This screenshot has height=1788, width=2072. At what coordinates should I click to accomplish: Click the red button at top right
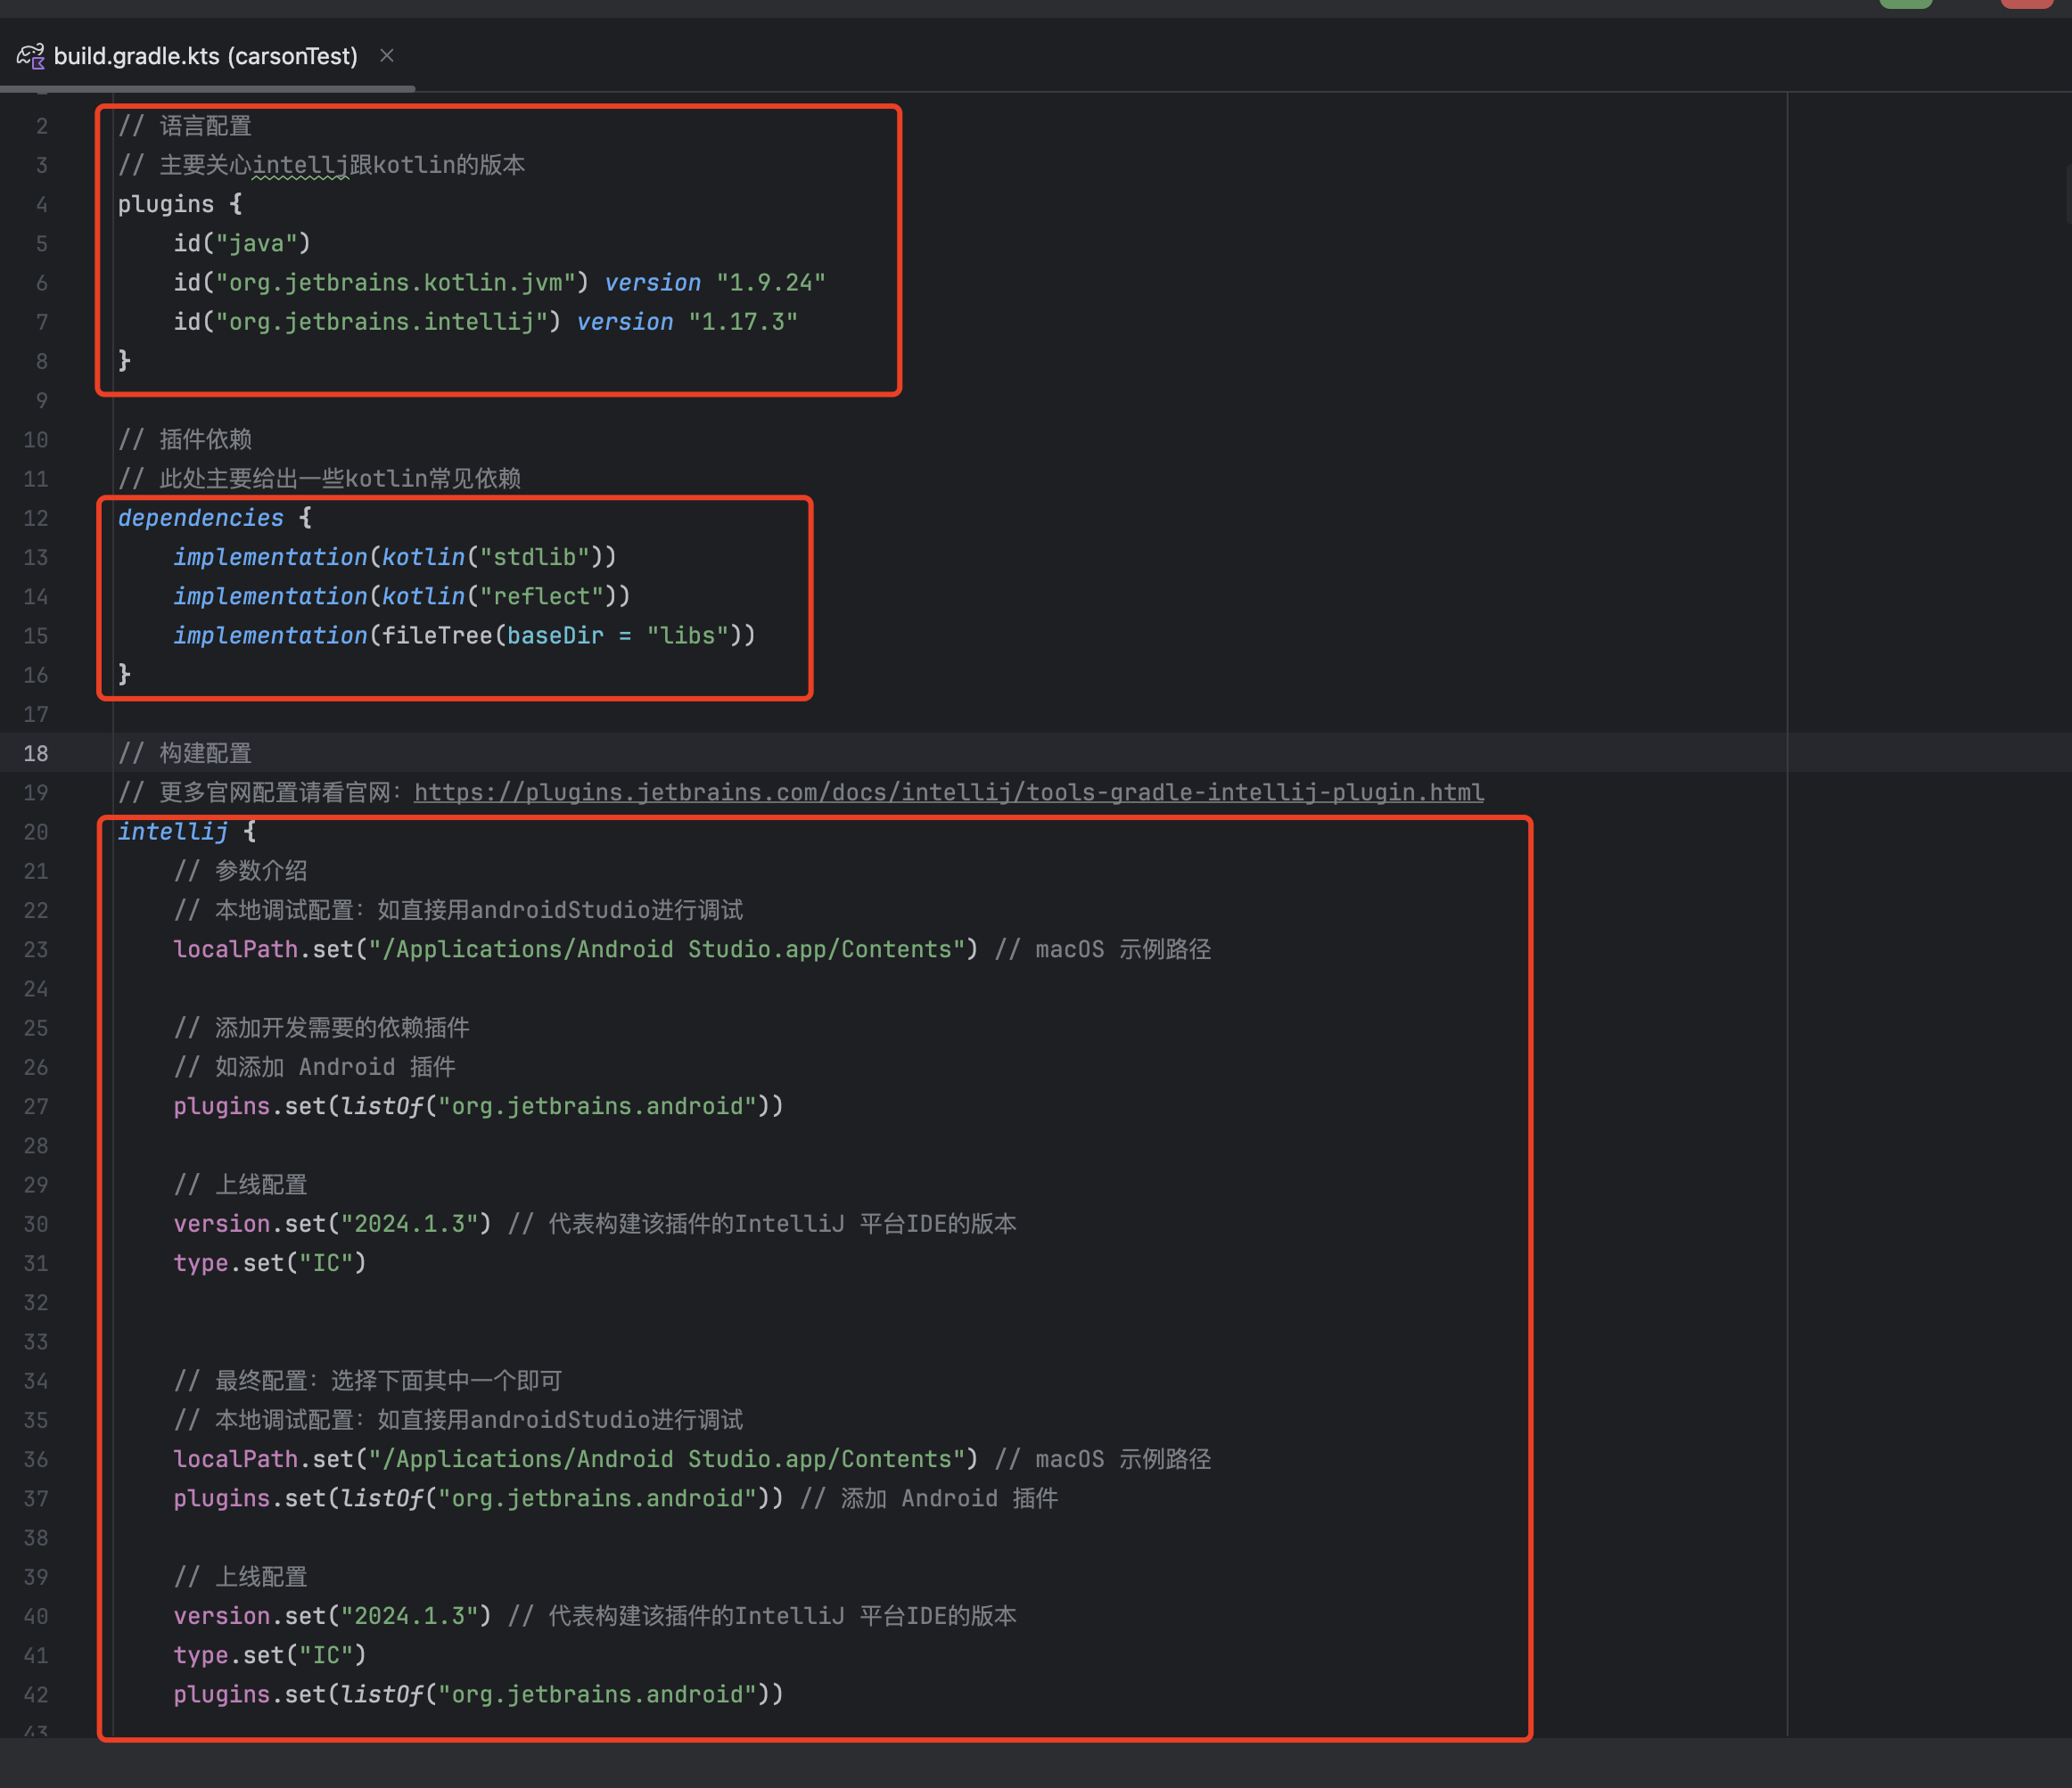click(x=2026, y=4)
